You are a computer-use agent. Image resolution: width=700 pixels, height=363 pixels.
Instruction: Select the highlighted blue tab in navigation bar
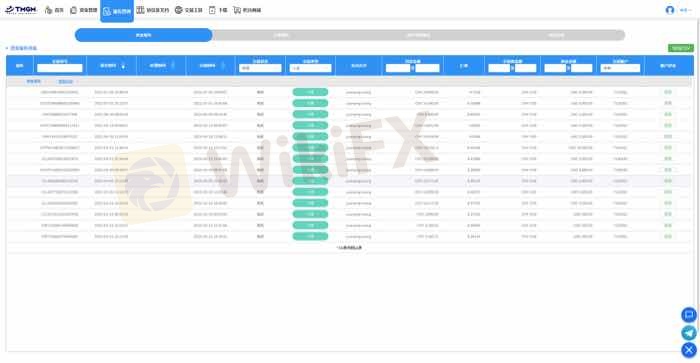point(117,11)
